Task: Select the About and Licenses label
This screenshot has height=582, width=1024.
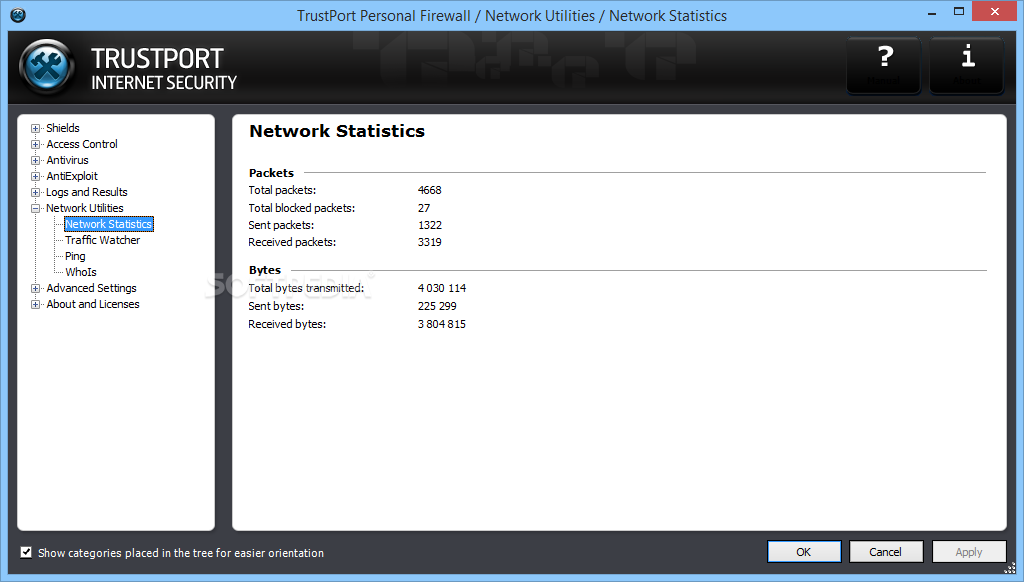Action: [93, 304]
